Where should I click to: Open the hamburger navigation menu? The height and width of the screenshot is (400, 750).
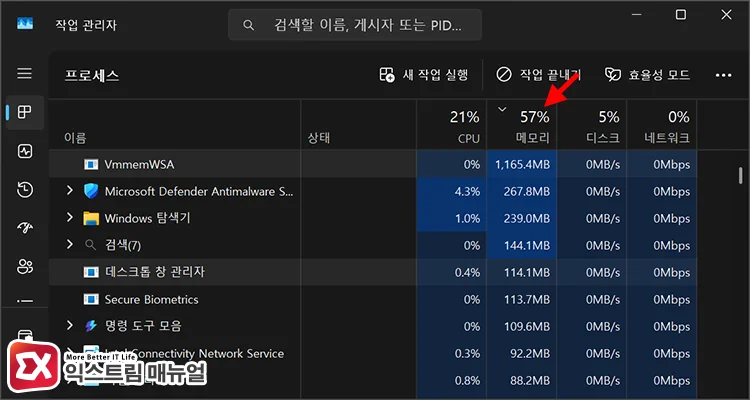click(24, 74)
